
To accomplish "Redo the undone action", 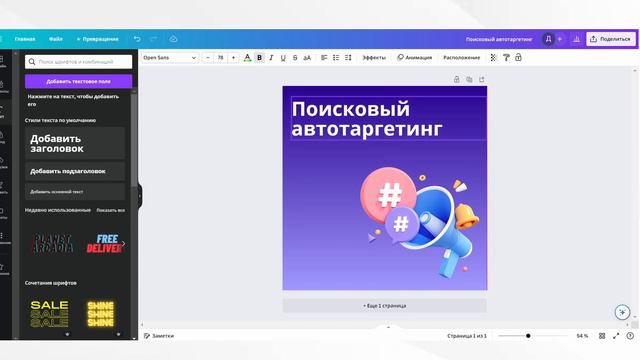I will click(x=154, y=39).
